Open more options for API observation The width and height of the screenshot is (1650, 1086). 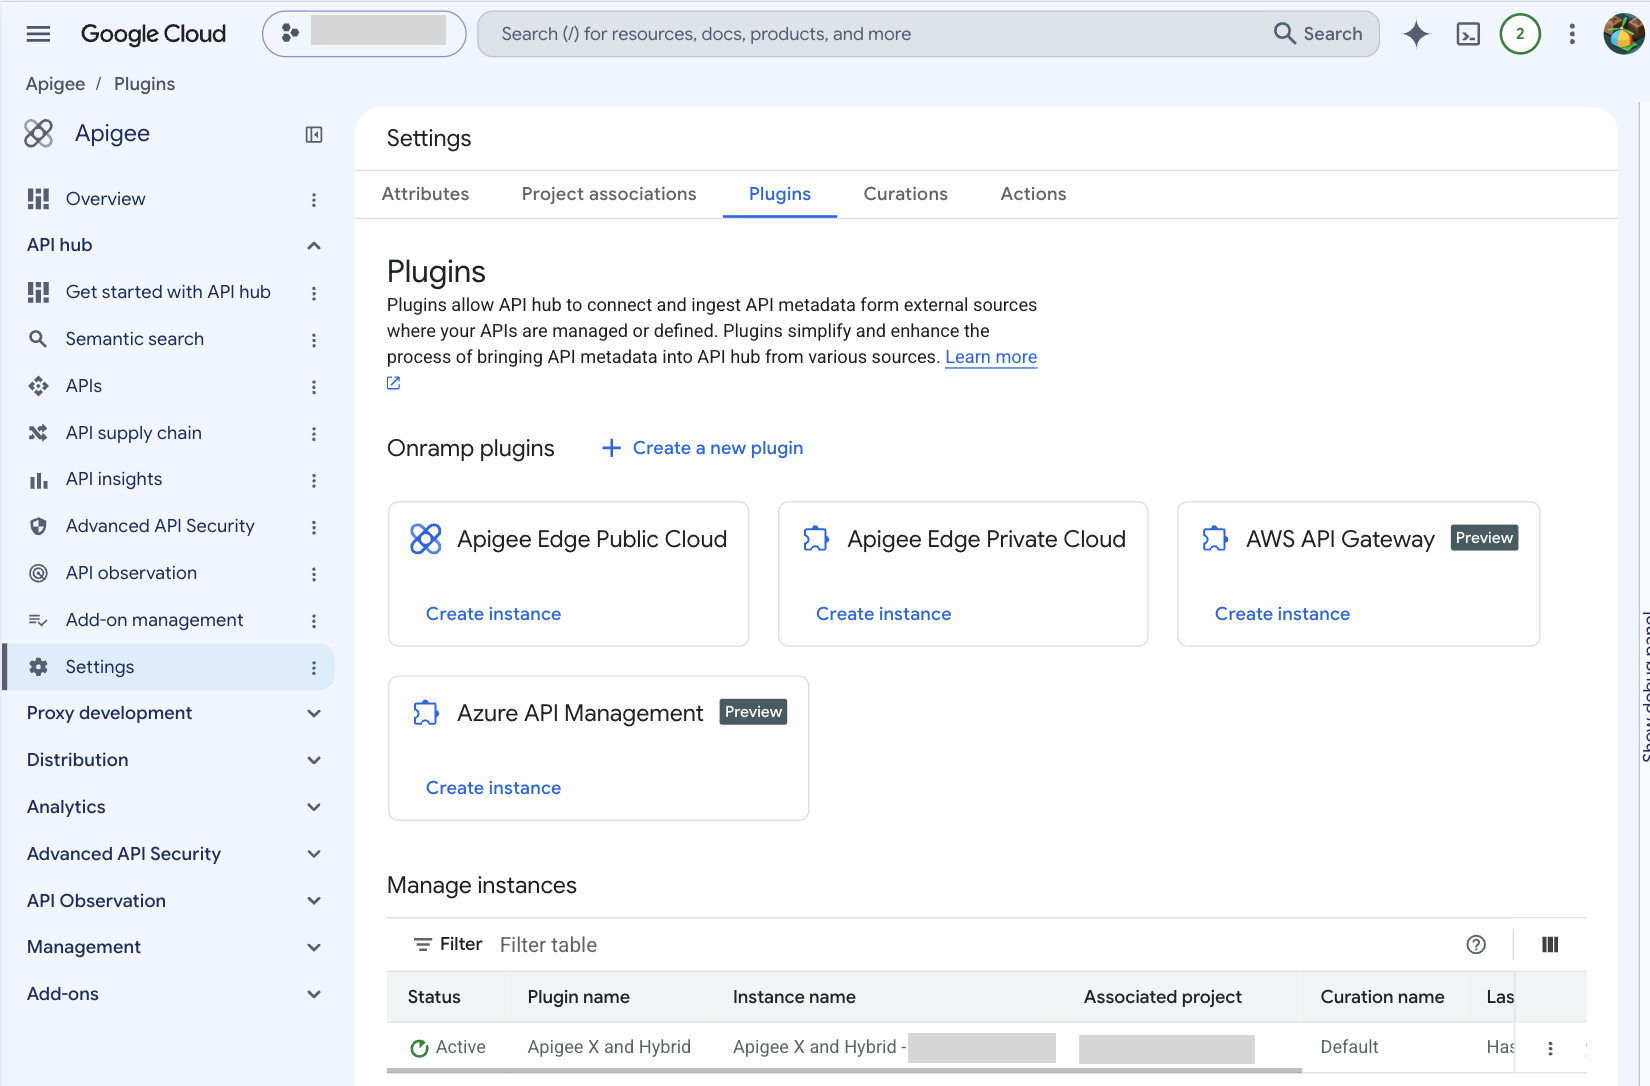coord(314,574)
